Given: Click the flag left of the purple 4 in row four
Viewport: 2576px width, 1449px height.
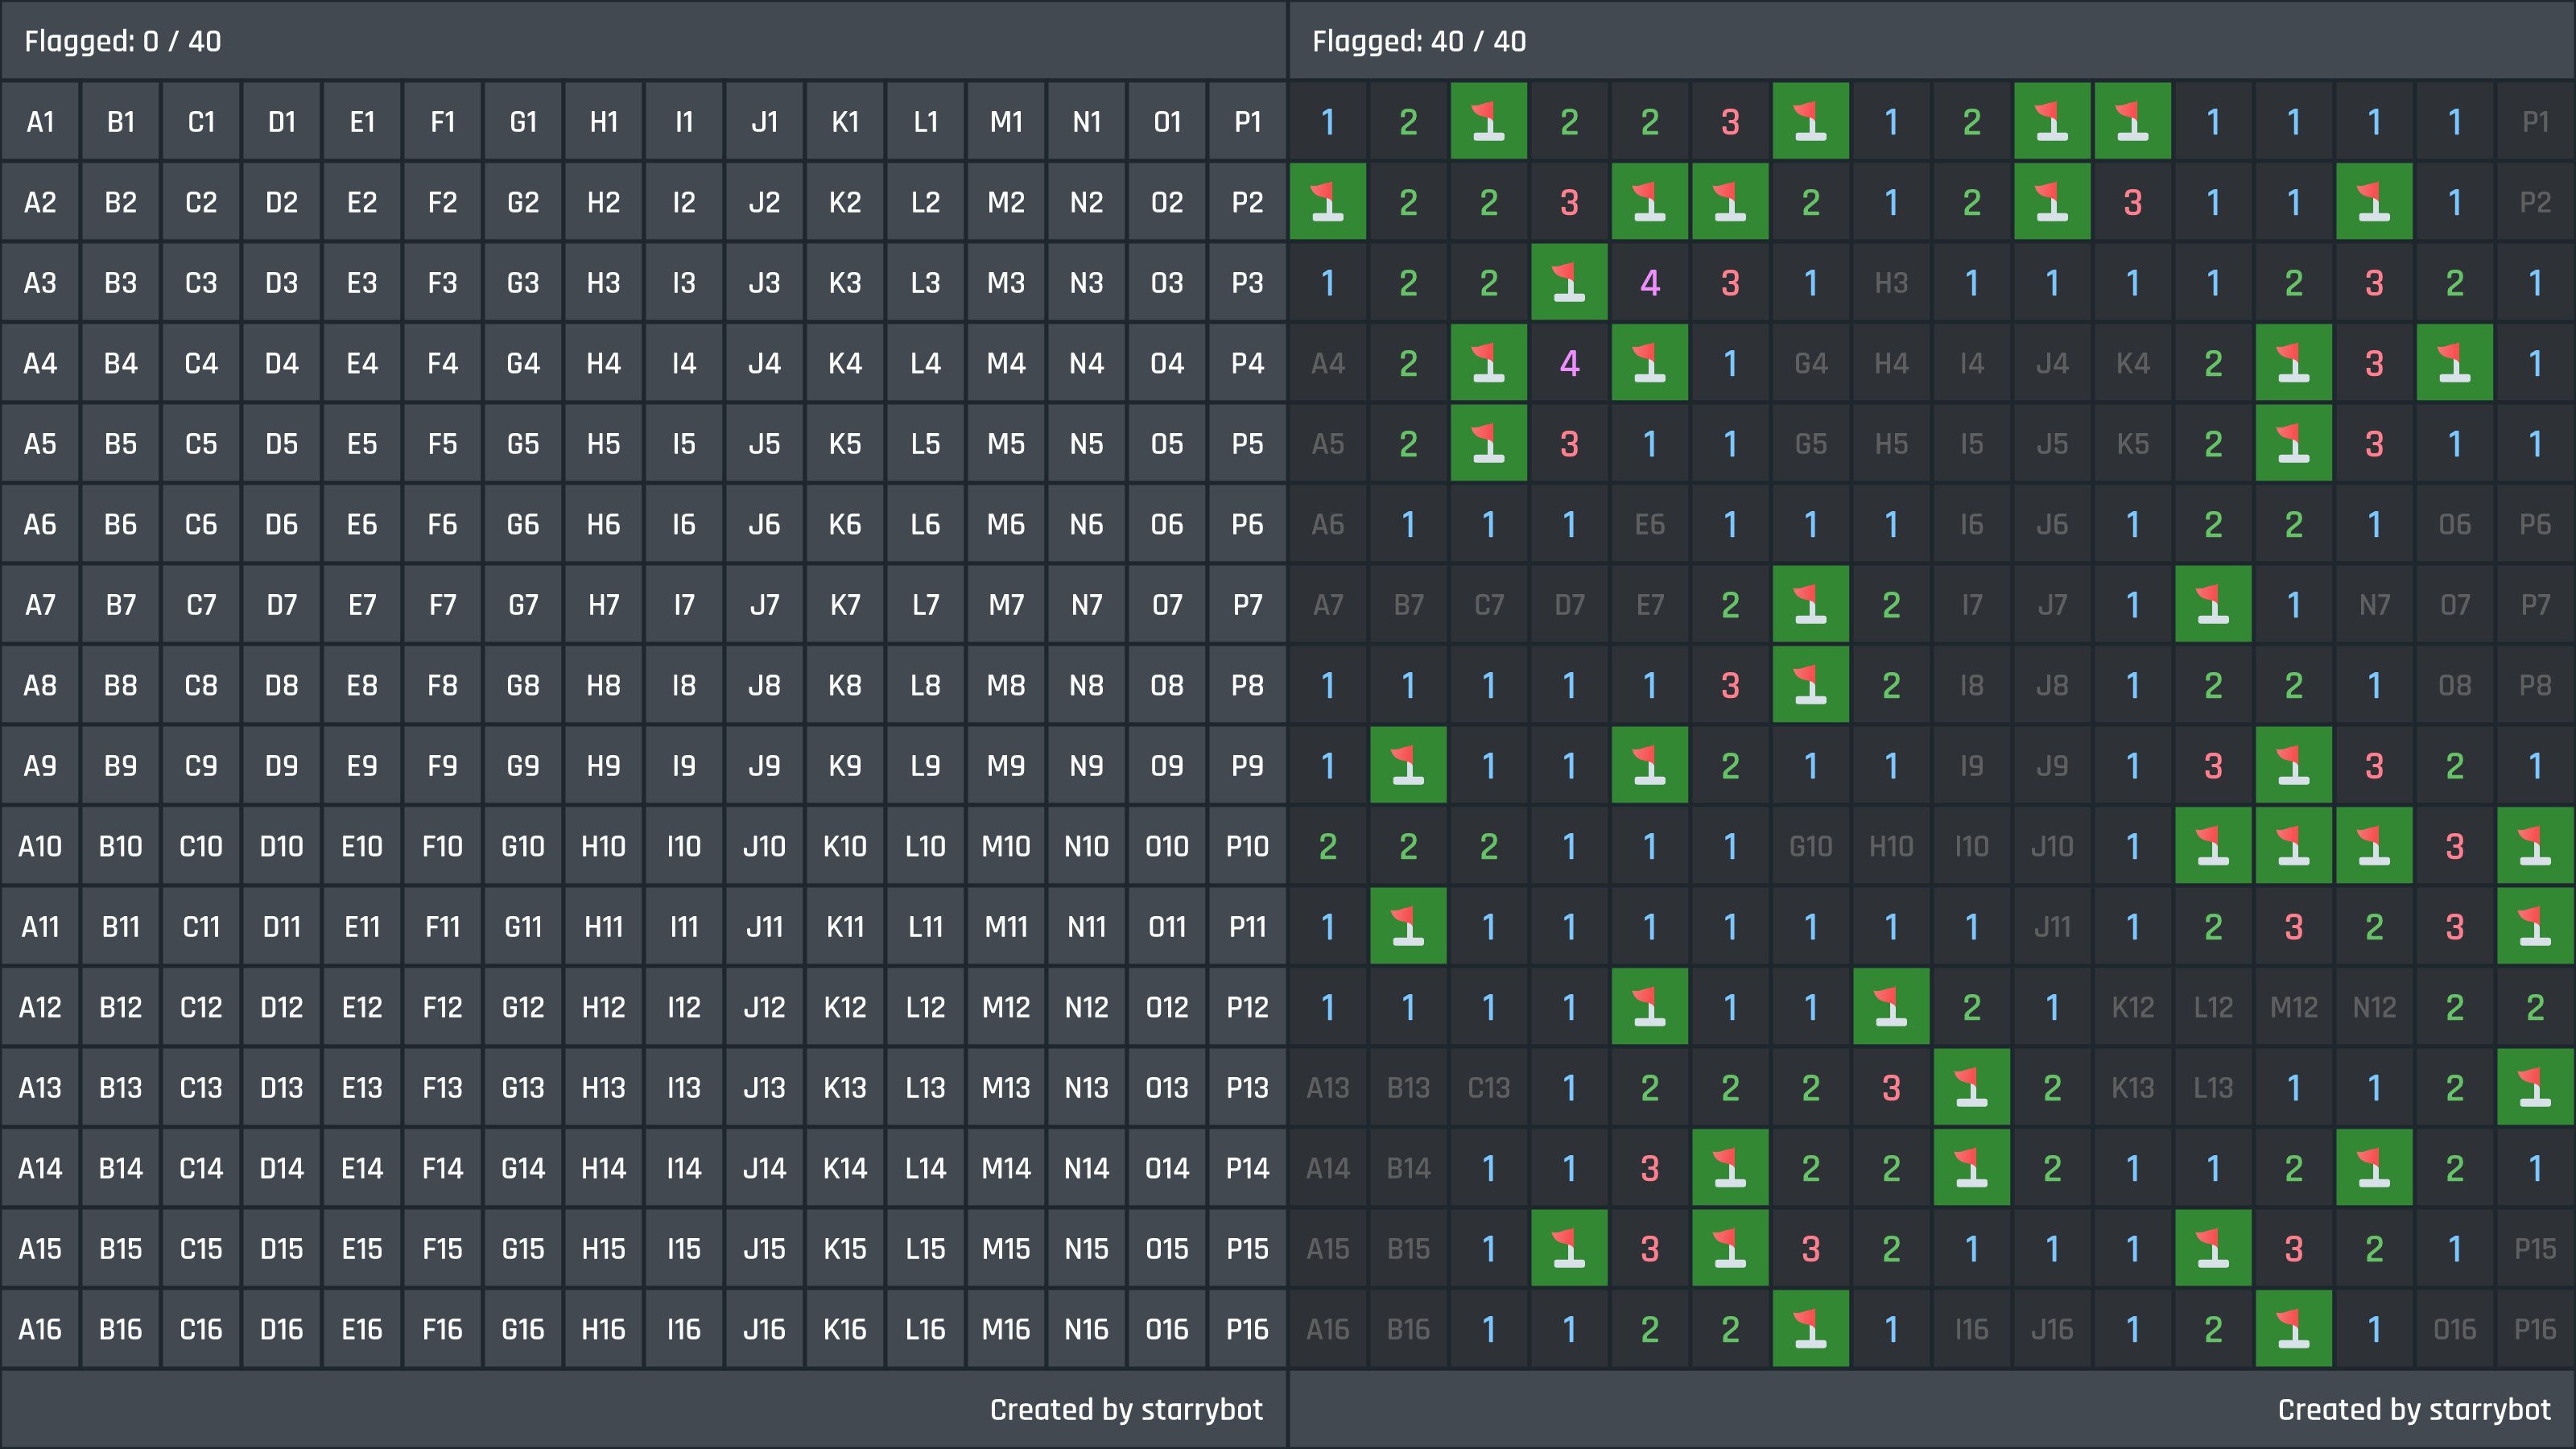Looking at the screenshot, I should point(1488,363).
